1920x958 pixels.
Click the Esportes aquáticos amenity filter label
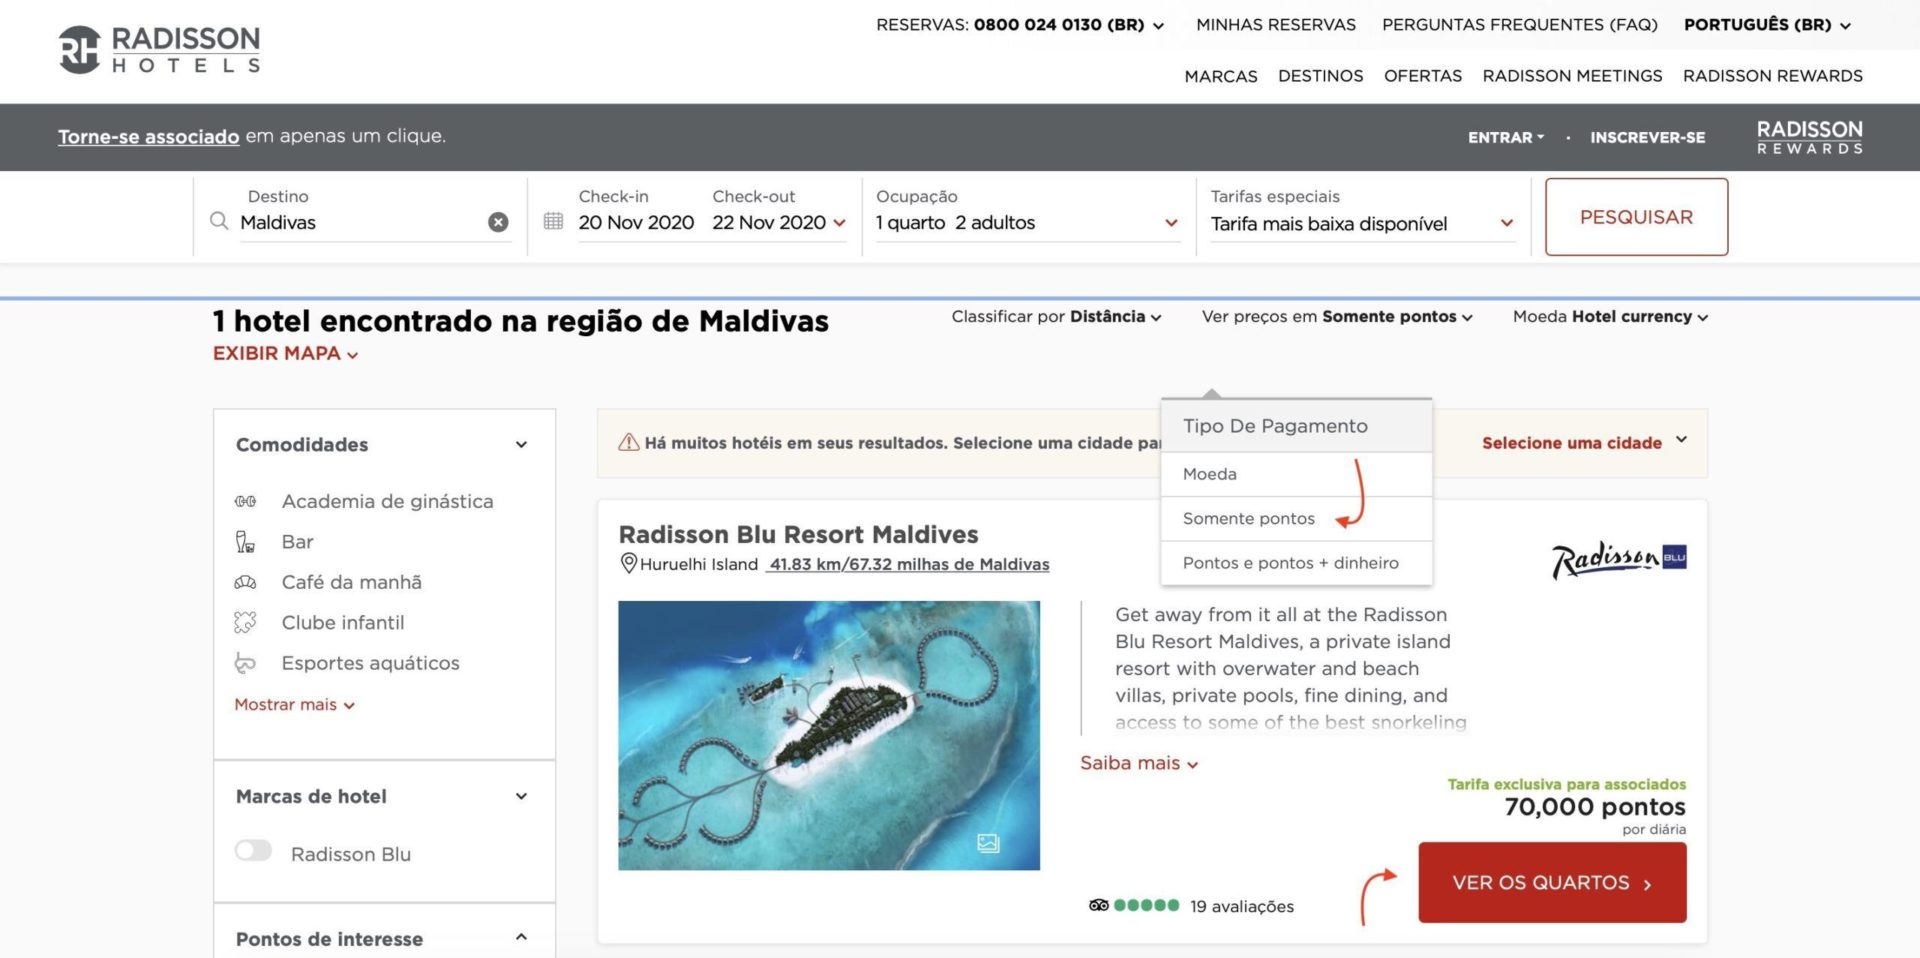(x=370, y=663)
